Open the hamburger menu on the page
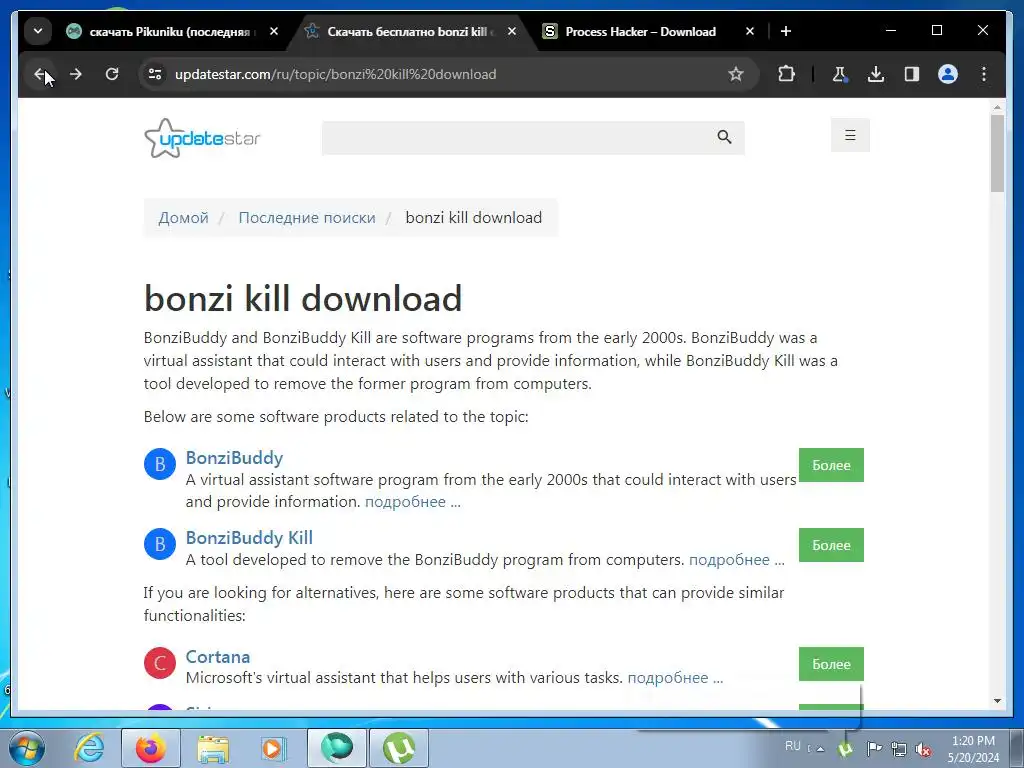This screenshot has height=768, width=1024. [850, 135]
